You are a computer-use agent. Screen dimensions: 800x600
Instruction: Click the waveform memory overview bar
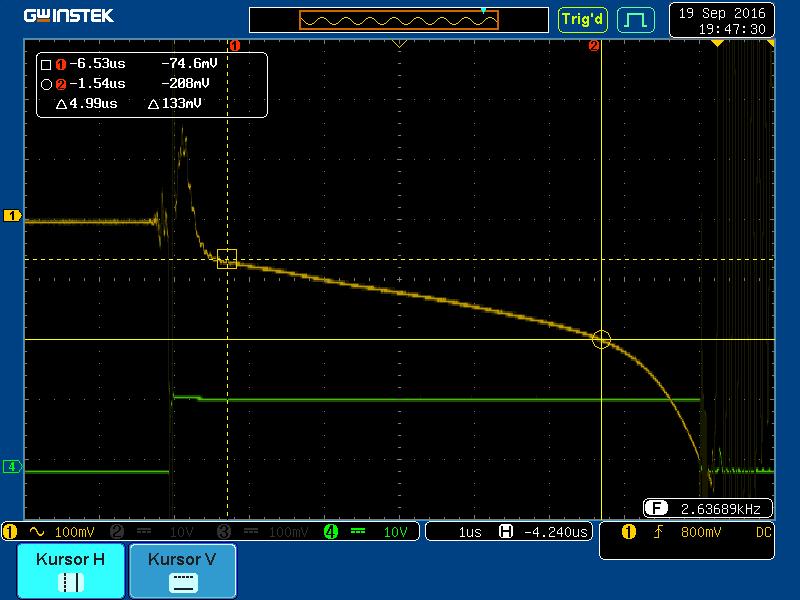coord(399,20)
